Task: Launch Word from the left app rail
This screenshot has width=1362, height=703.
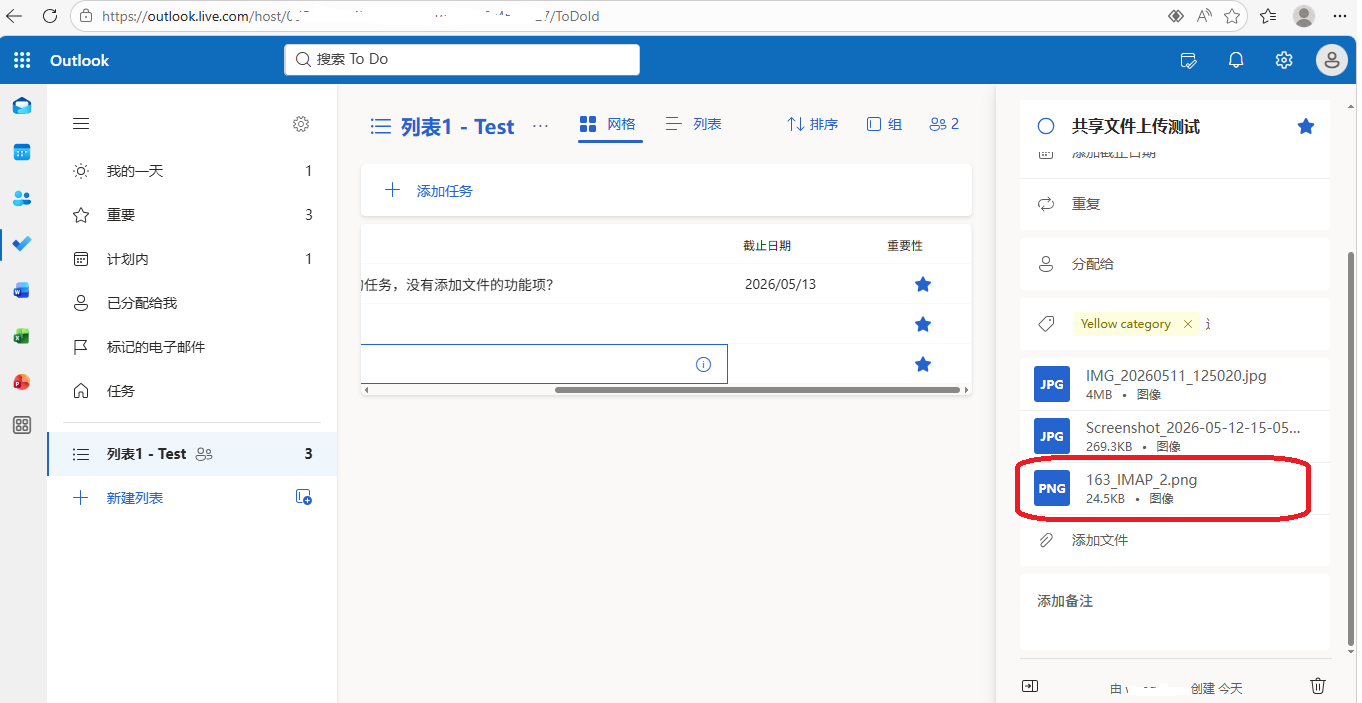Action: click(22, 290)
